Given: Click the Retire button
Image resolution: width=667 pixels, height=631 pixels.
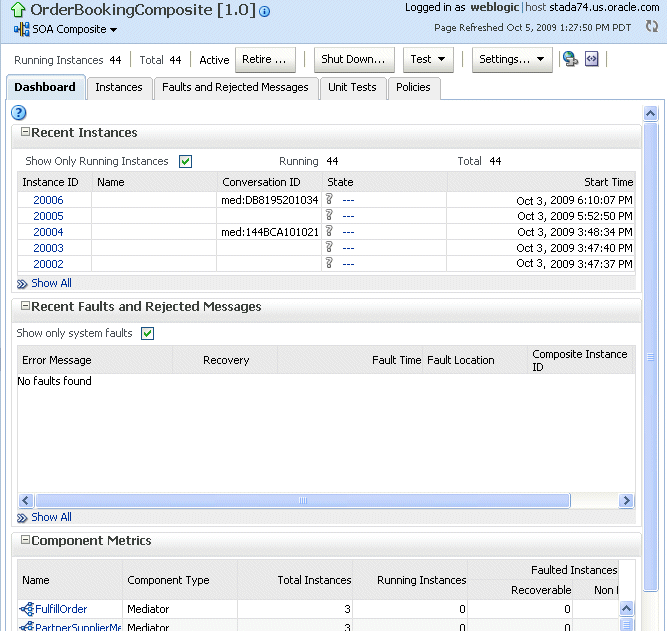Looking at the screenshot, I should click(265, 60).
